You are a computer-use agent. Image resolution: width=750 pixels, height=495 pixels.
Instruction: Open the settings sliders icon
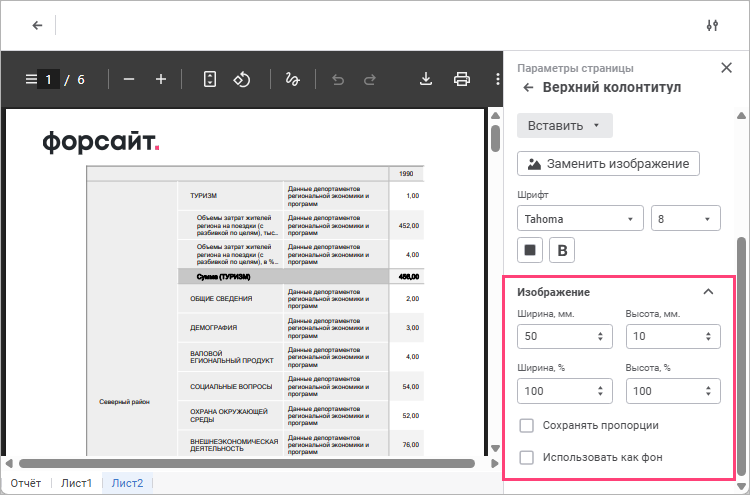pos(712,25)
